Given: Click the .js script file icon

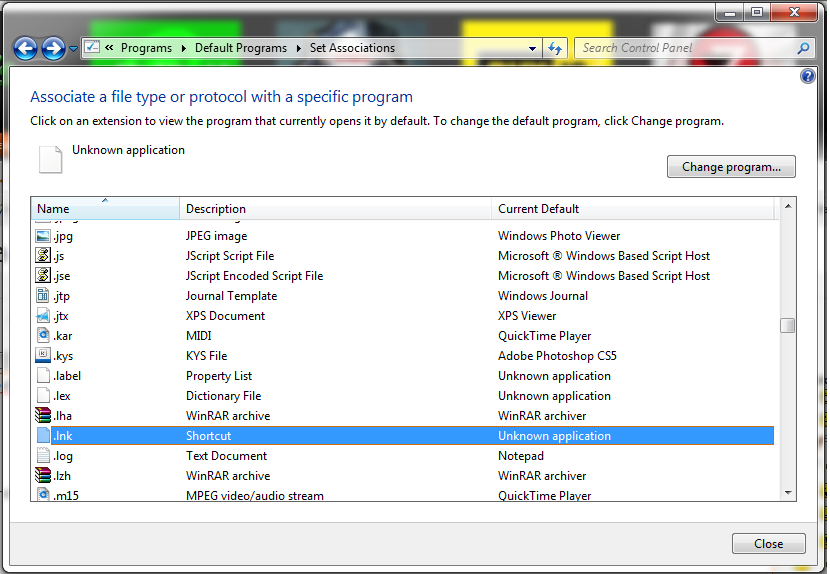Looking at the screenshot, I should click(43, 256).
